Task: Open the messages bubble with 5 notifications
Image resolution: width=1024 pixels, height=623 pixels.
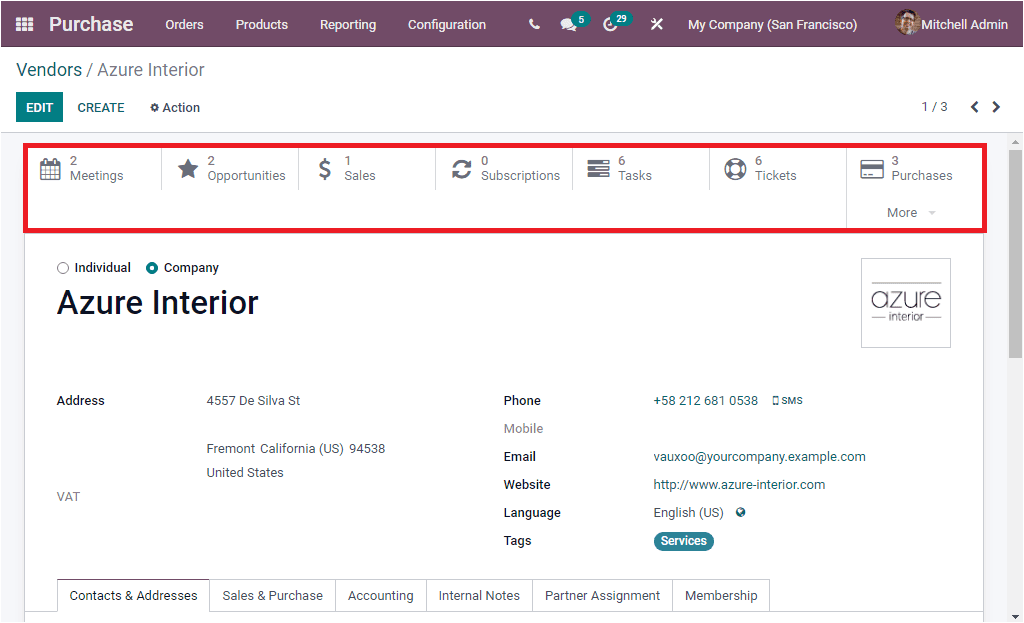Action: [x=568, y=23]
